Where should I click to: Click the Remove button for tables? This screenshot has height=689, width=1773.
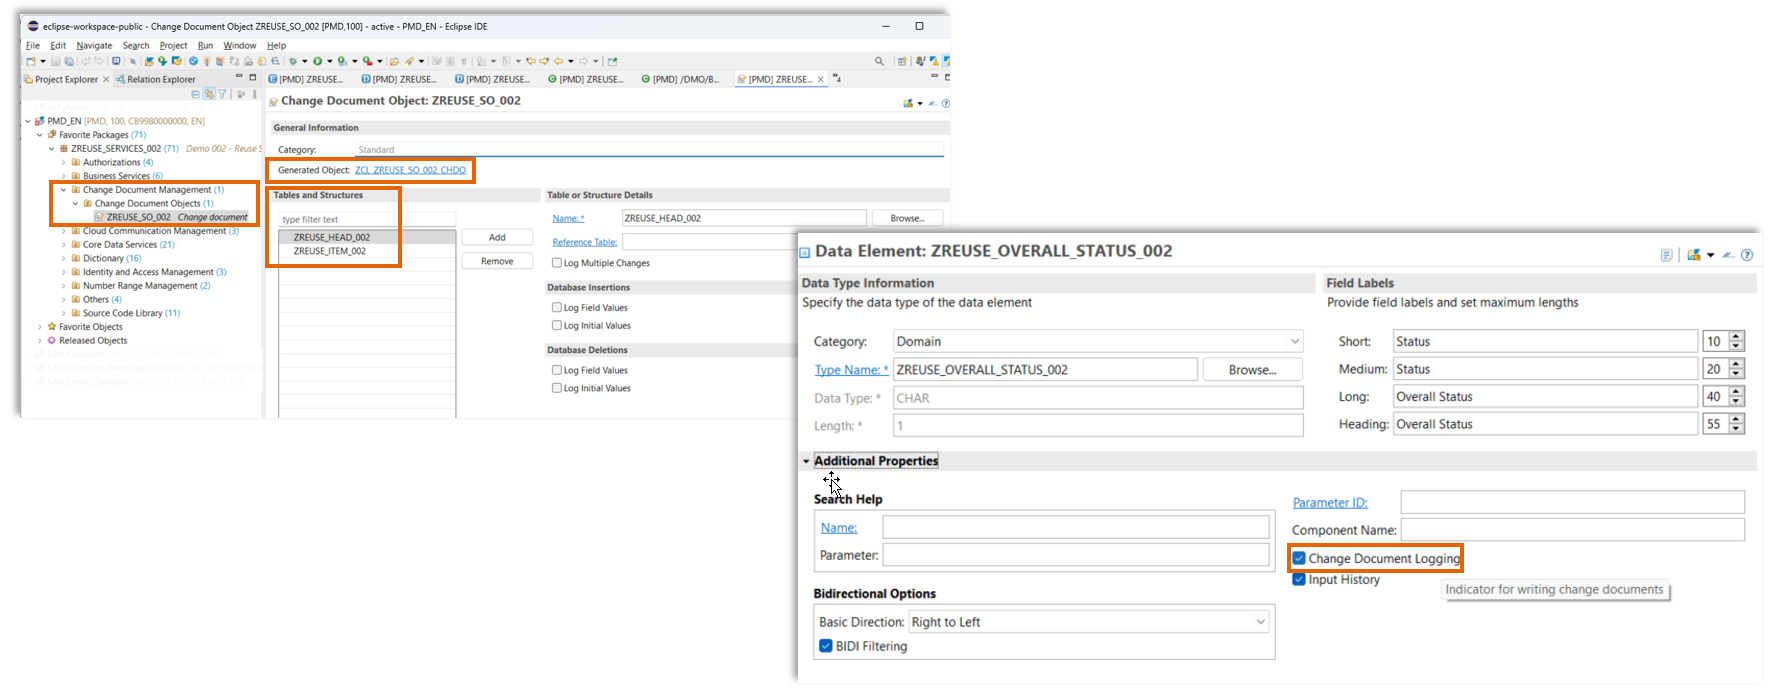point(497,261)
